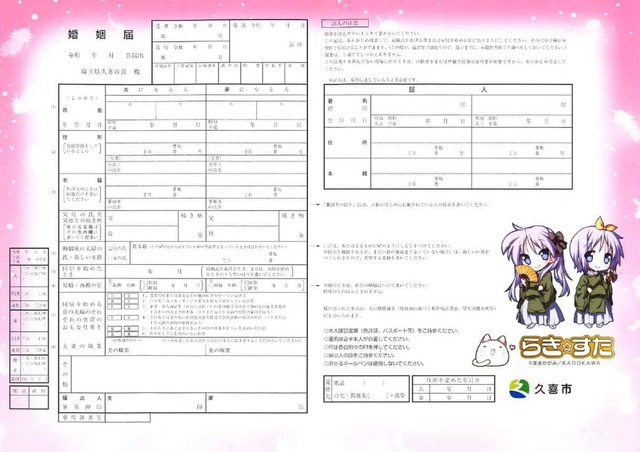Select the character holding the folding fan

534,276
